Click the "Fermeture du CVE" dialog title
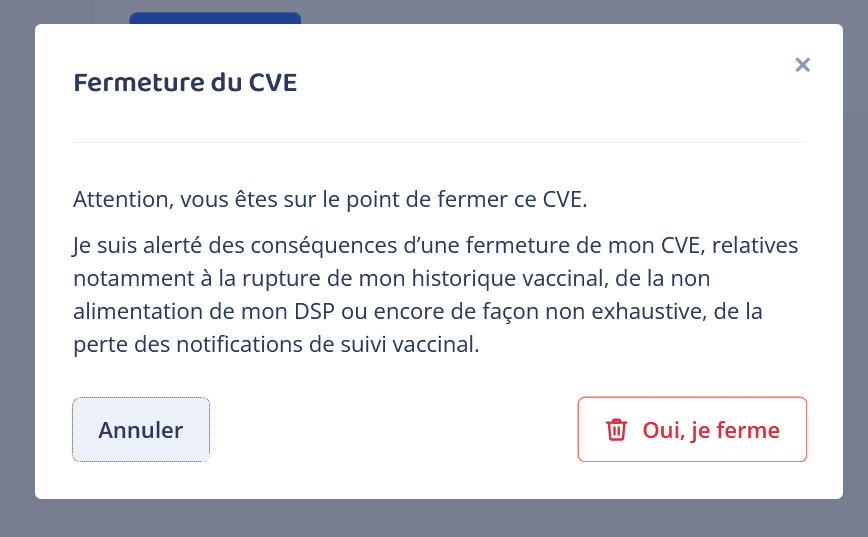The height and width of the screenshot is (537, 868). pyautogui.click(x=185, y=83)
